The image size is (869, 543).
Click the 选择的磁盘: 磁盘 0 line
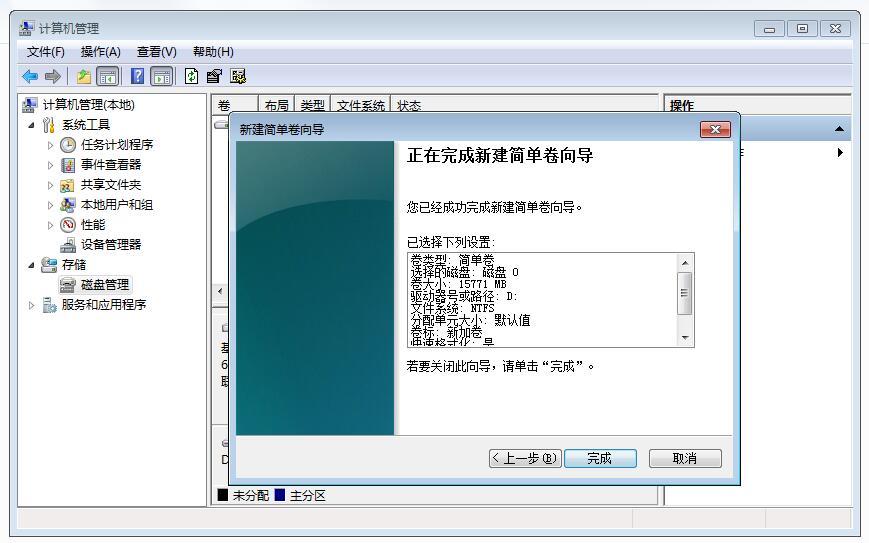(464, 272)
